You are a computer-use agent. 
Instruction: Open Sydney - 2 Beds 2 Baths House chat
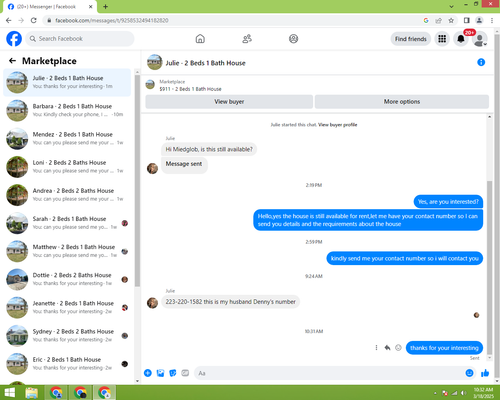tap(67, 336)
